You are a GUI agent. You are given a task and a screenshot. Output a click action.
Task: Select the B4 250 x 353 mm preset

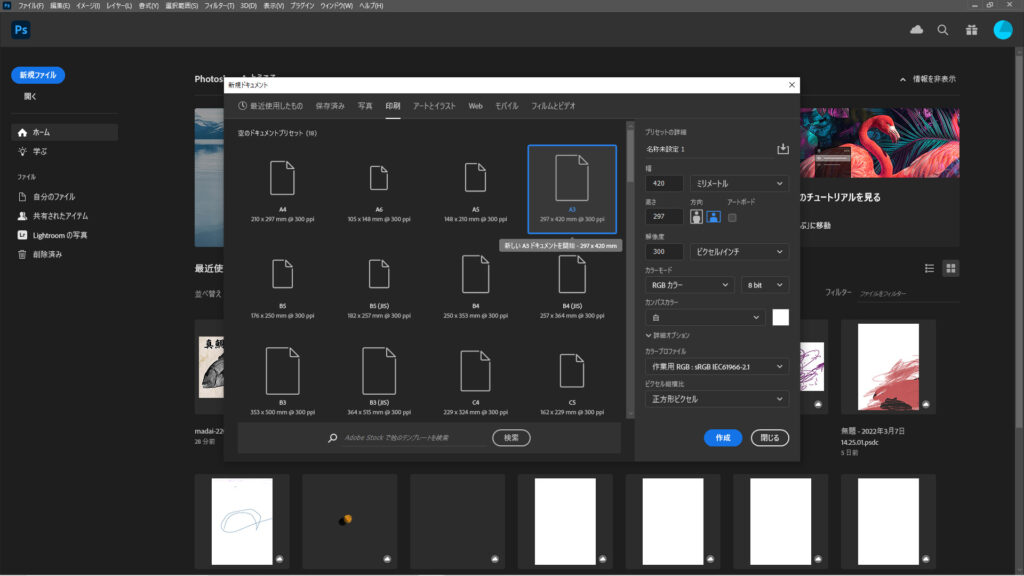(x=475, y=286)
